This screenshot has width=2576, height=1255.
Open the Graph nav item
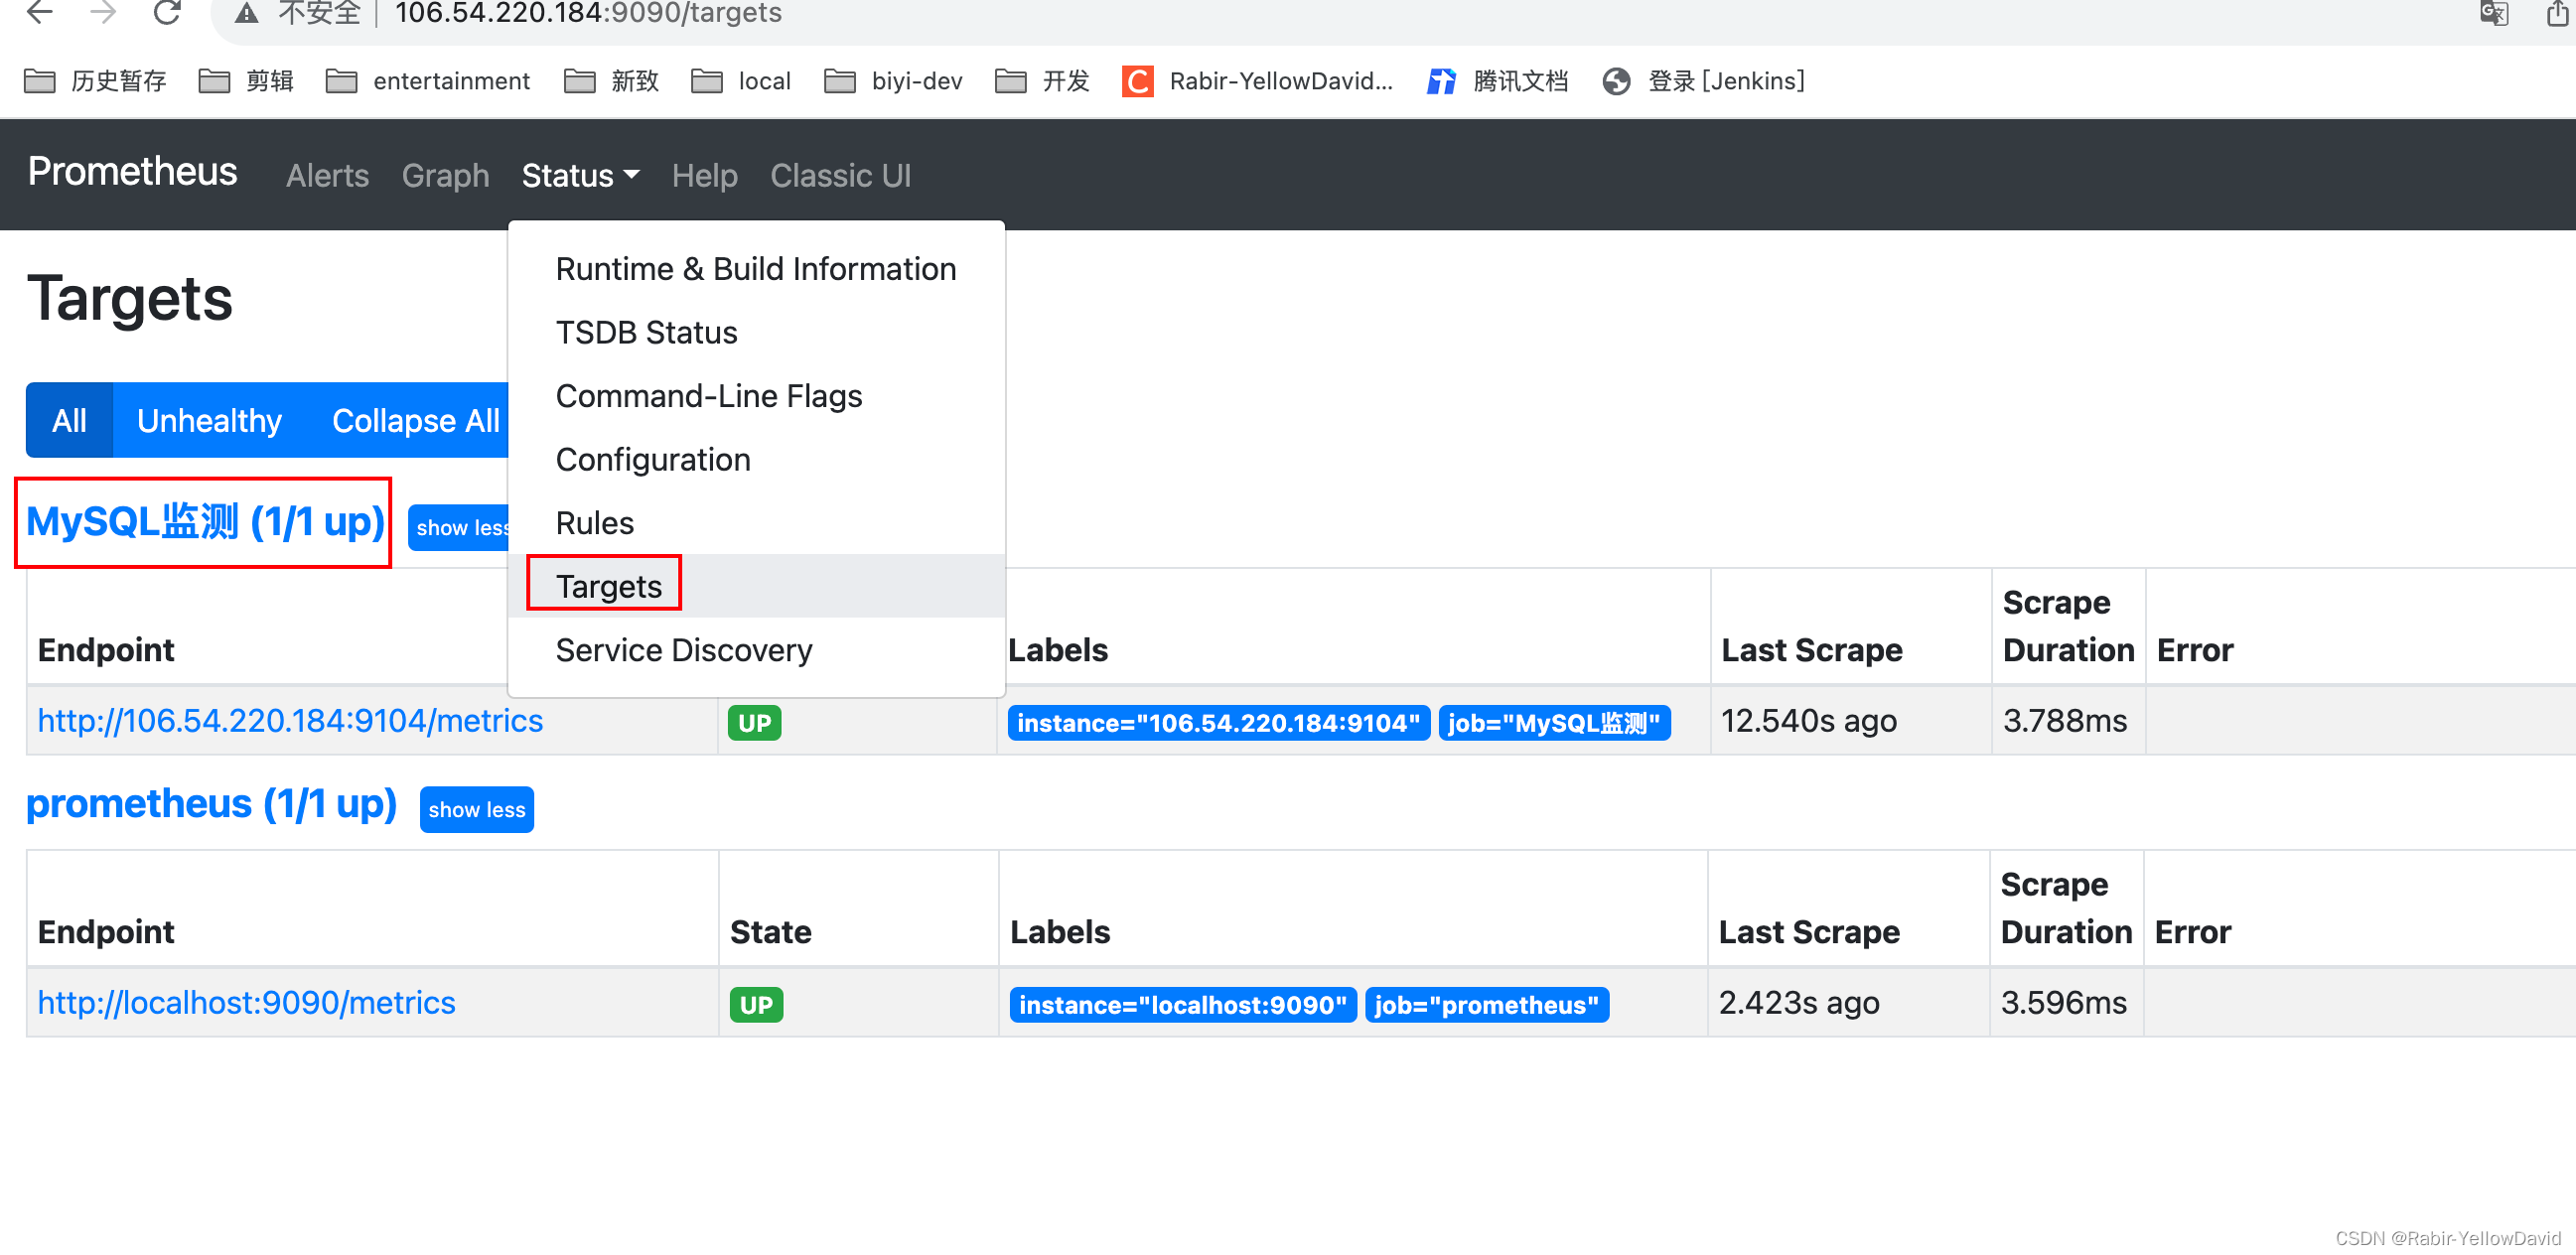(x=445, y=176)
